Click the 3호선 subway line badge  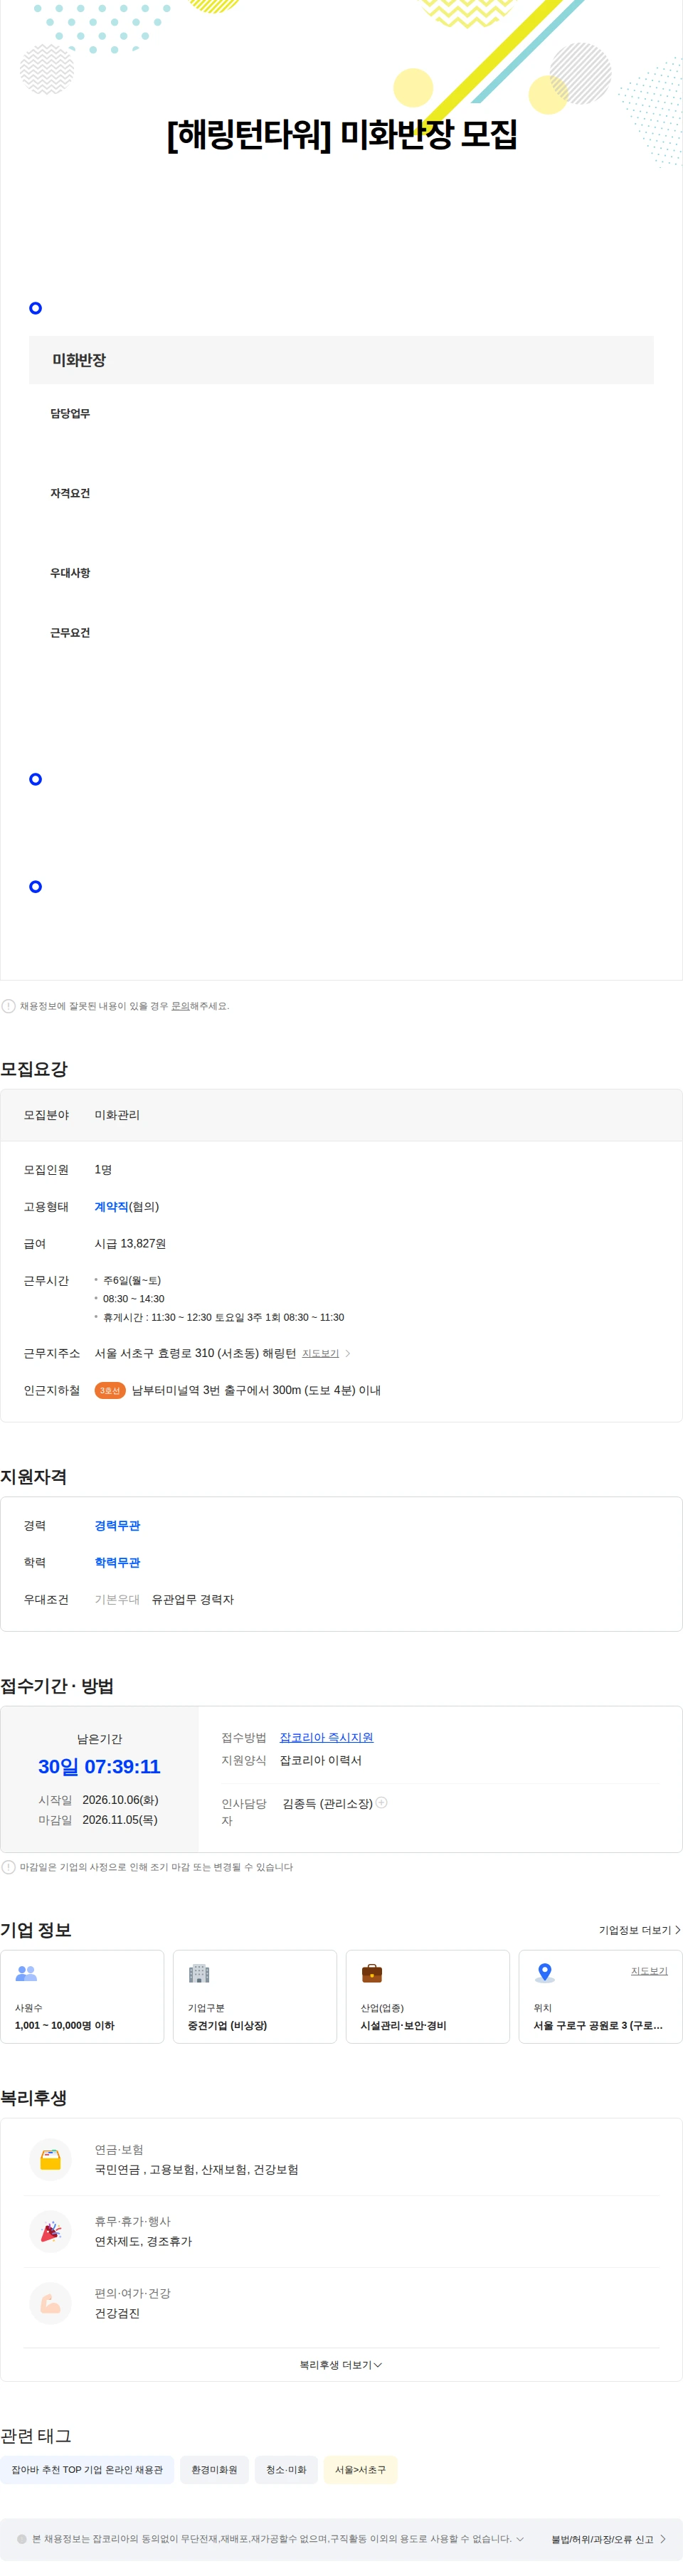pos(109,1390)
